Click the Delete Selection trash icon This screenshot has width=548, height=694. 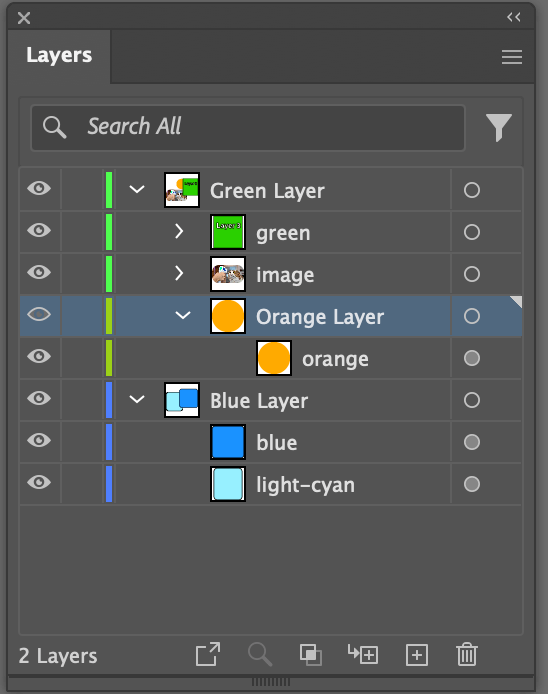[467, 655]
